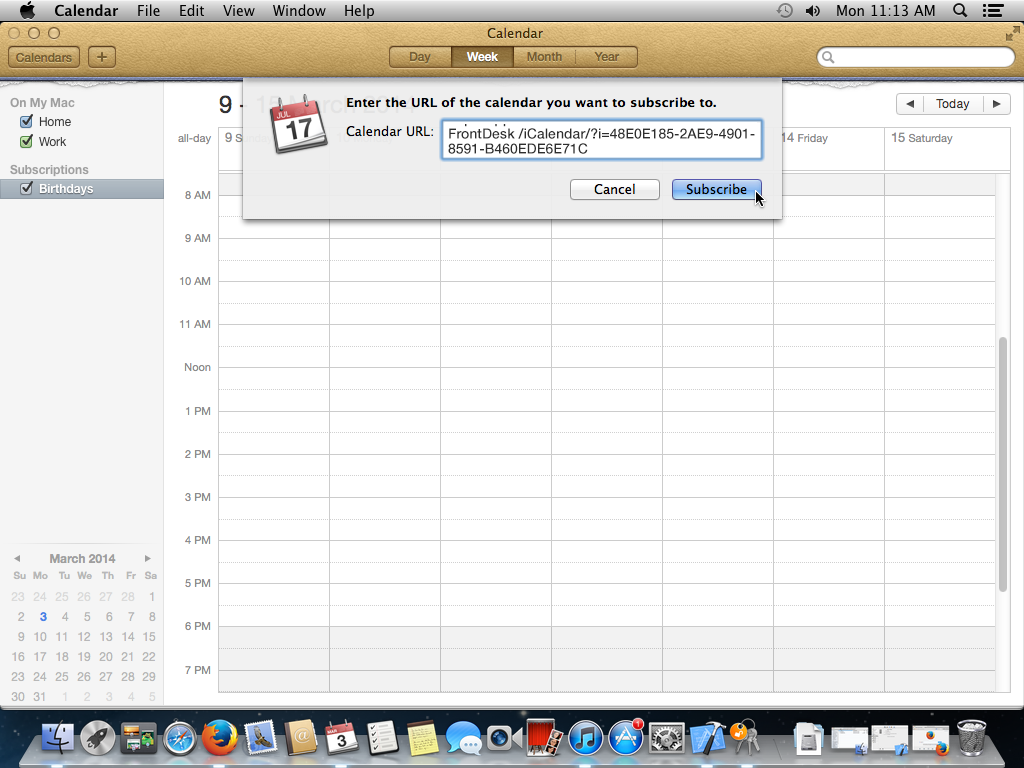Open the File menu
1024x768 pixels.
[148, 10]
